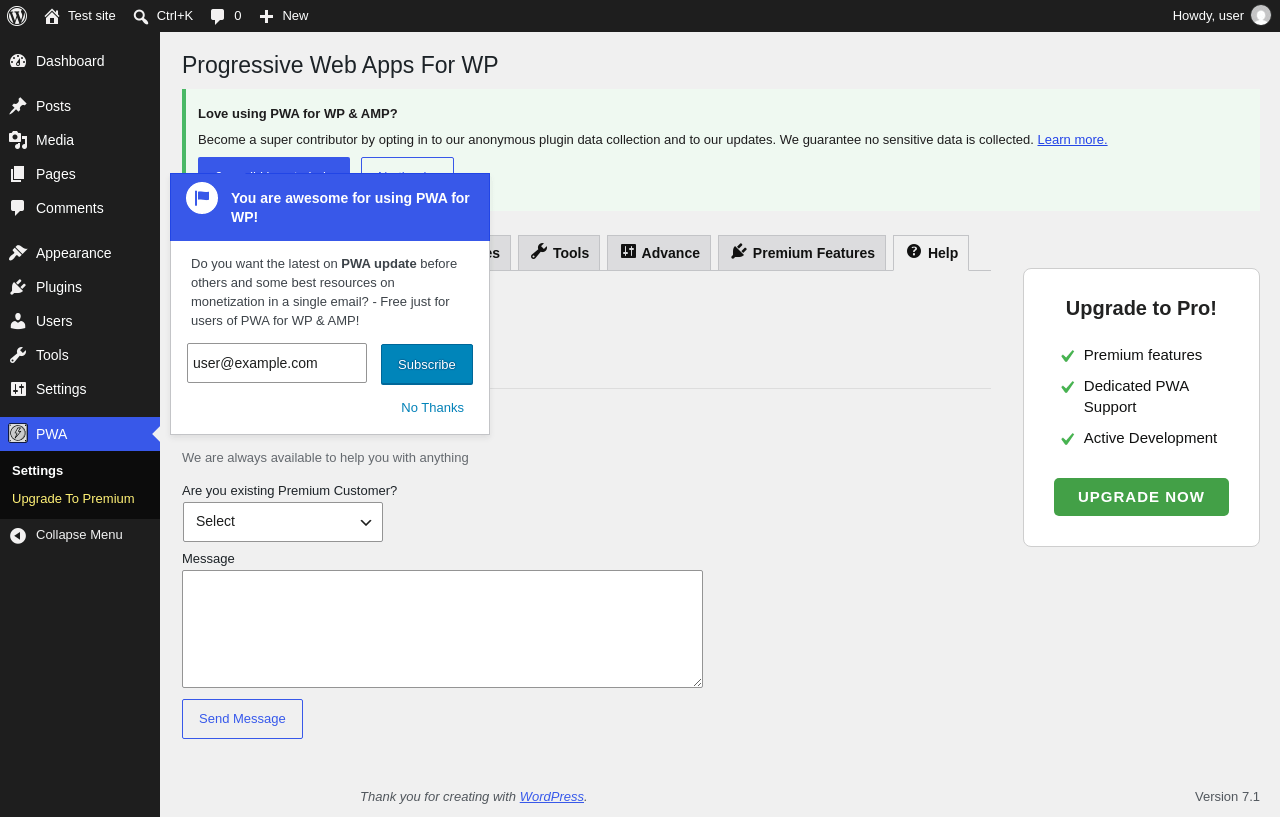Collapse the admin sidebar menu
The height and width of the screenshot is (817, 1280).
pyautogui.click(x=80, y=535)
